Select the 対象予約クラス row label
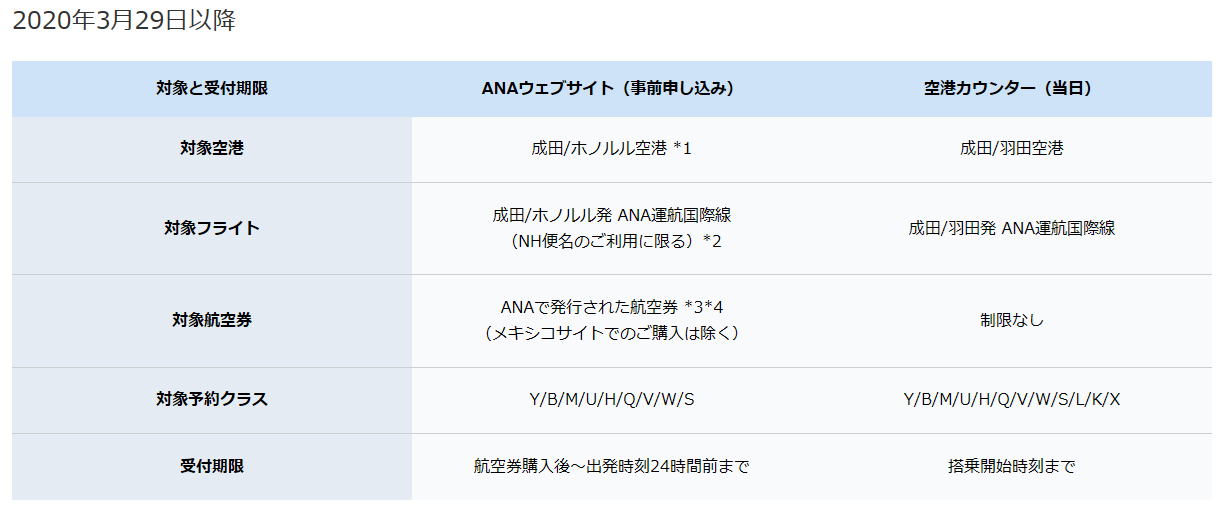This screenshot has height=506, width=1224. (212, 400)
